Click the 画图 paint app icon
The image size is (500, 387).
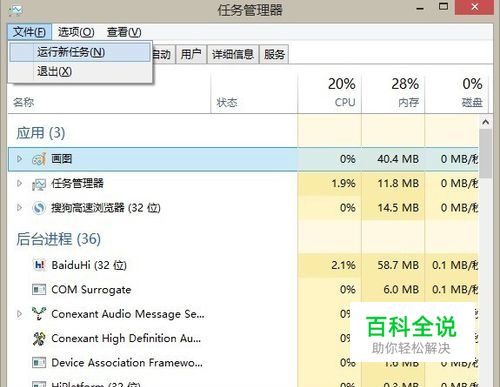tap(39, 159)
